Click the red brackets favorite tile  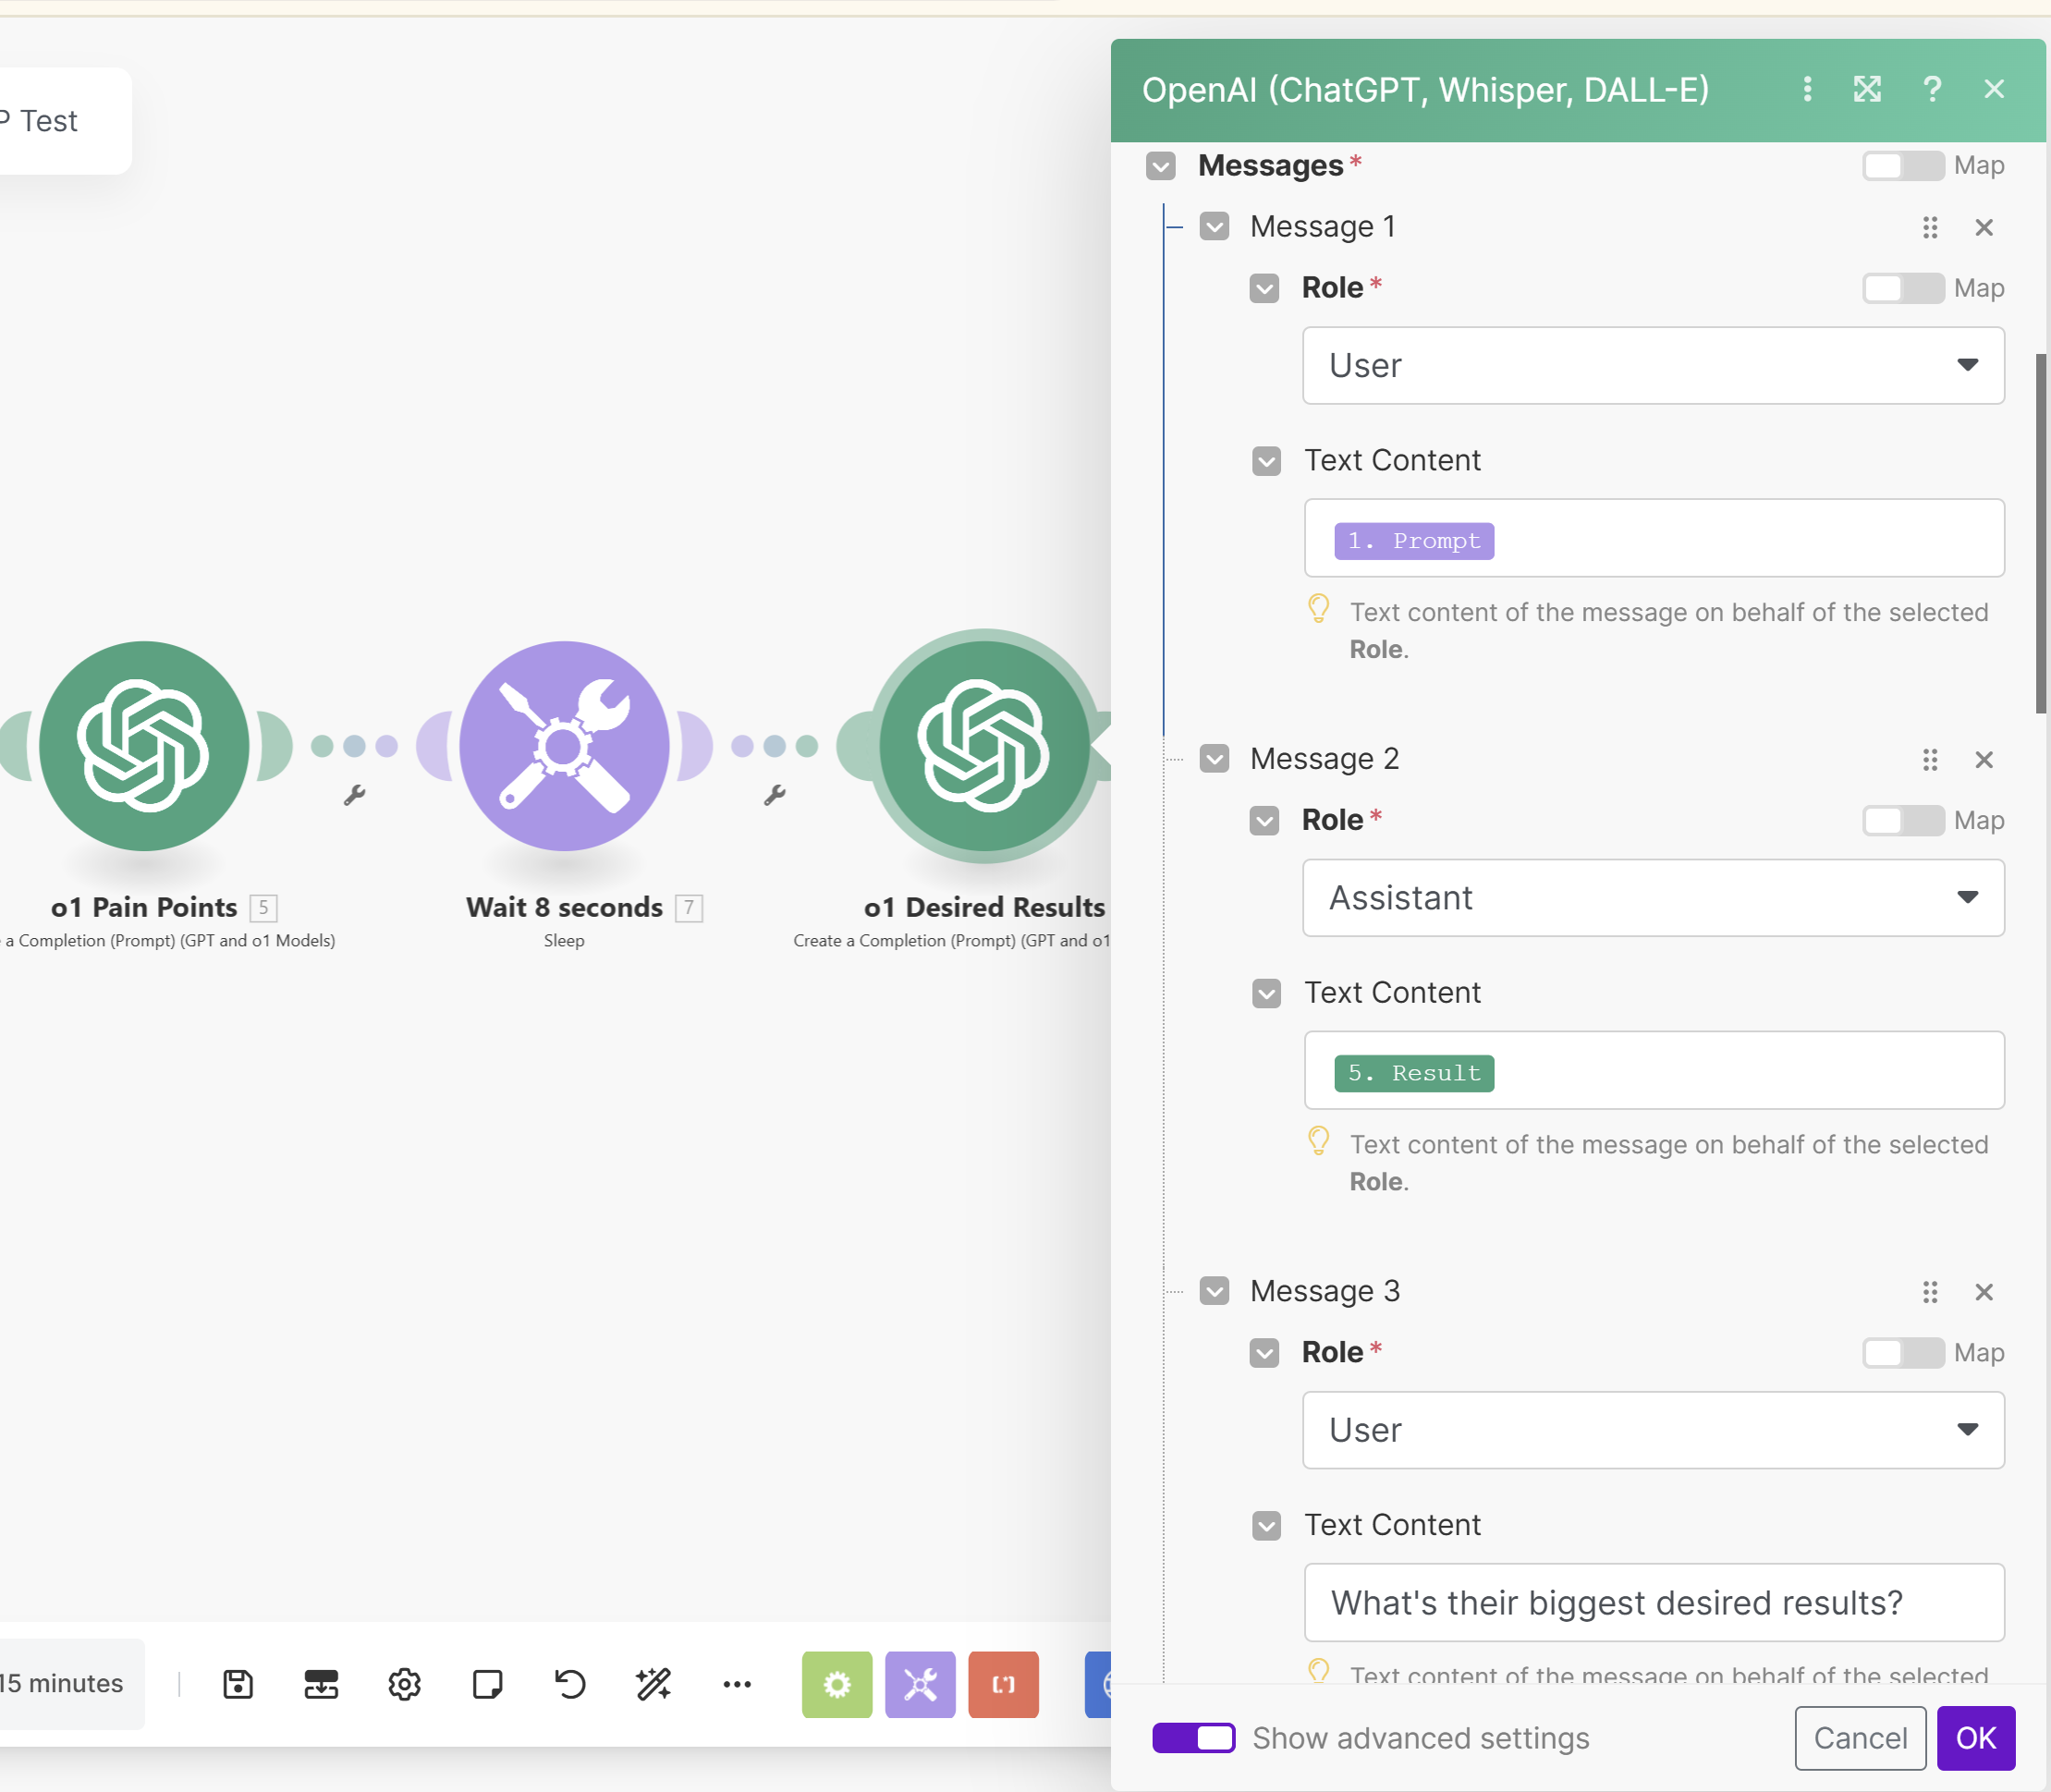[1002, 1684]
